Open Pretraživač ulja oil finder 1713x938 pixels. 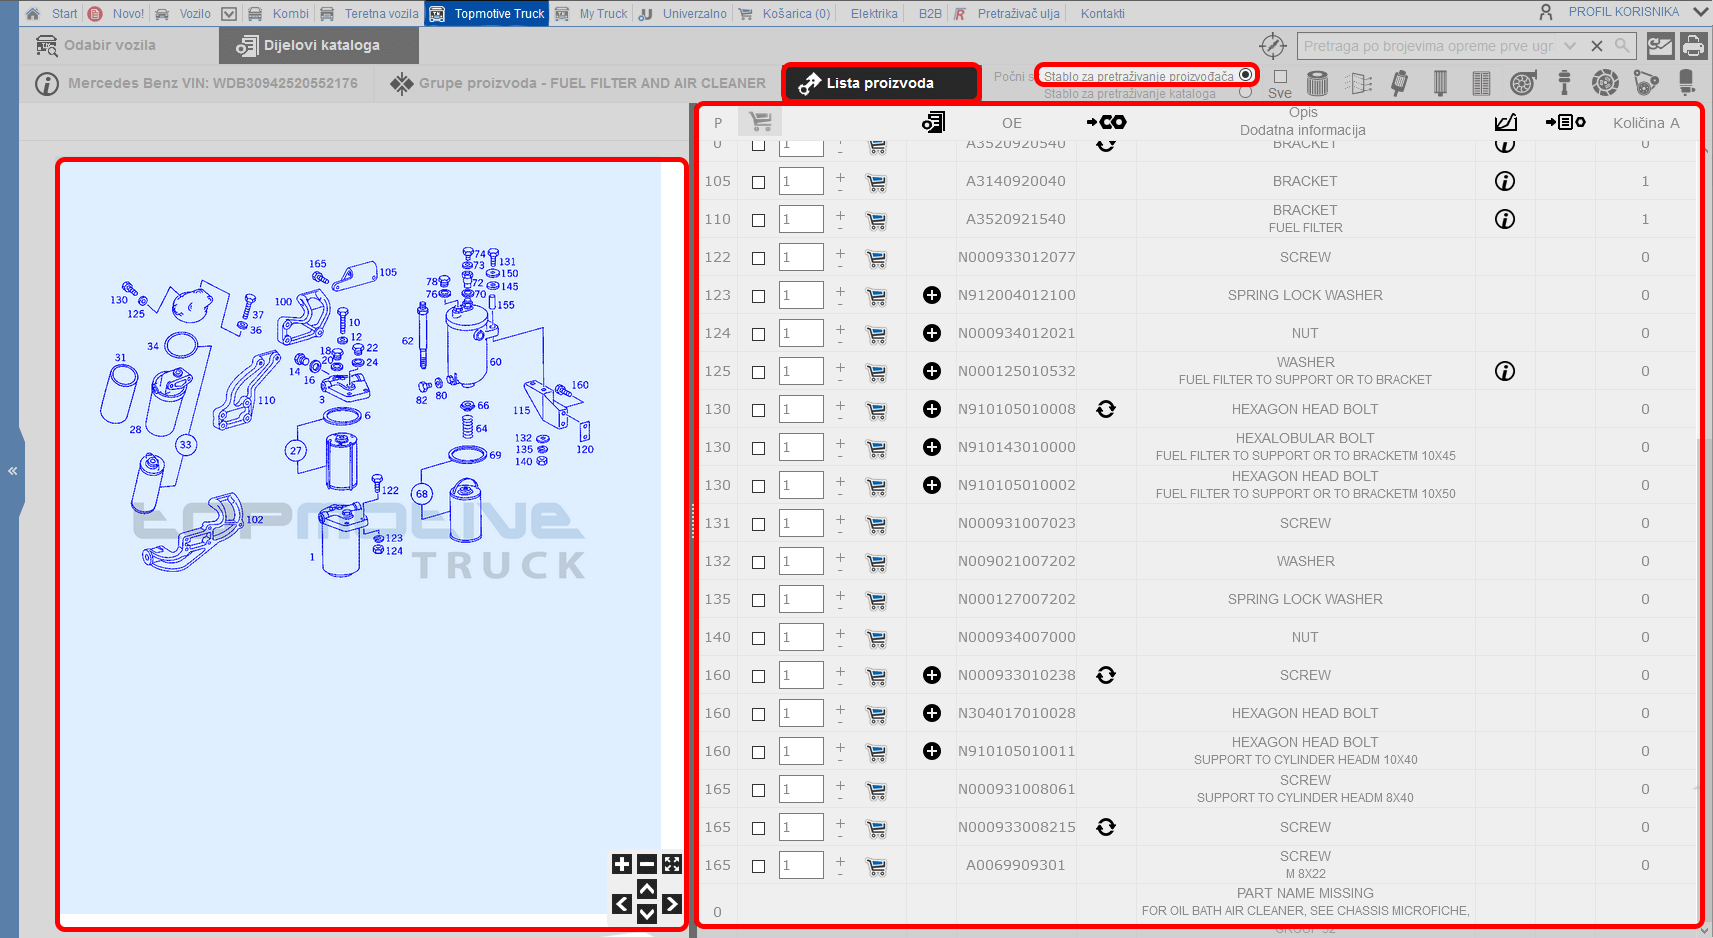click(1007, 14)
